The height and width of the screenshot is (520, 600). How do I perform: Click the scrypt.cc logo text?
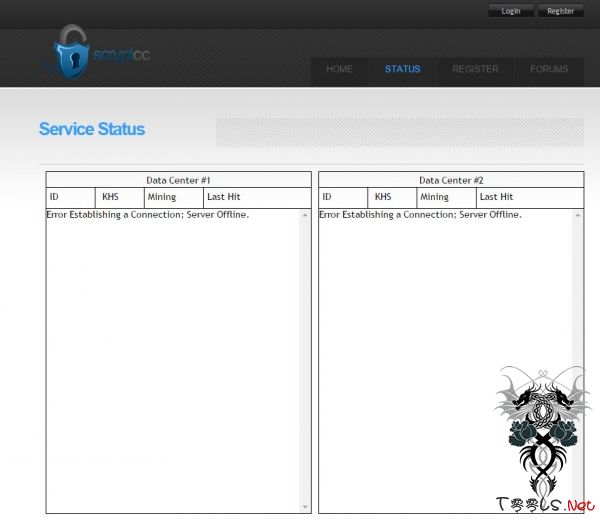120,55
